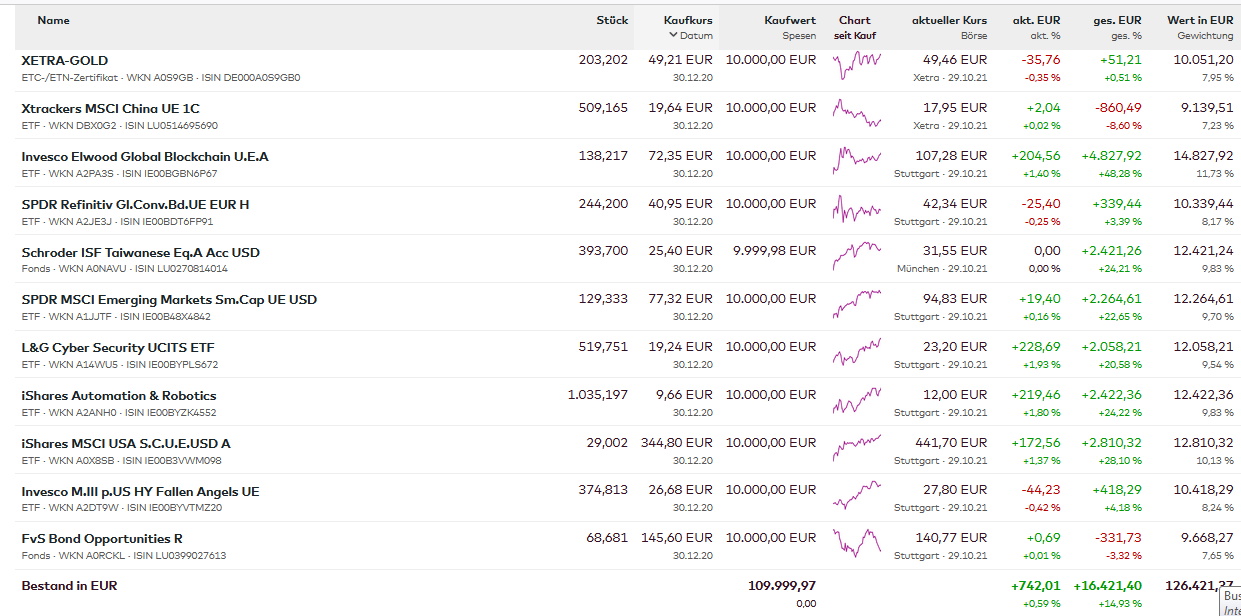Sort positions by aktueller Kurs header
Image resolution: width=1241 pixels, height=616 pixels.
[x=948, y=20]
